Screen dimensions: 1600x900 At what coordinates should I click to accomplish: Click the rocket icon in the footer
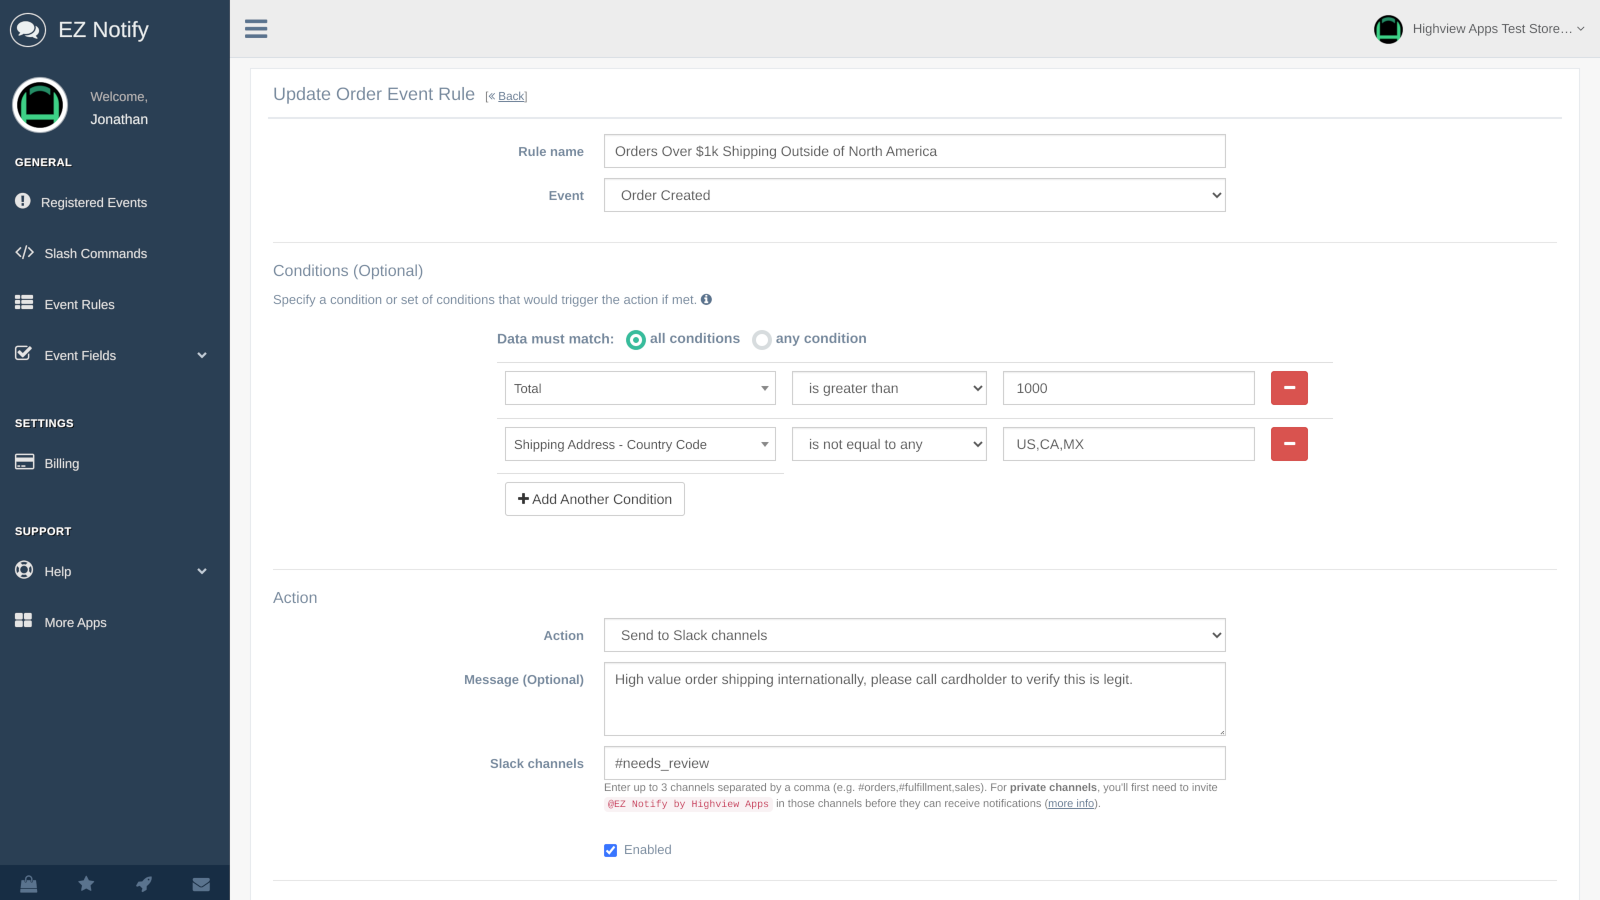click(x=143, y=883)
